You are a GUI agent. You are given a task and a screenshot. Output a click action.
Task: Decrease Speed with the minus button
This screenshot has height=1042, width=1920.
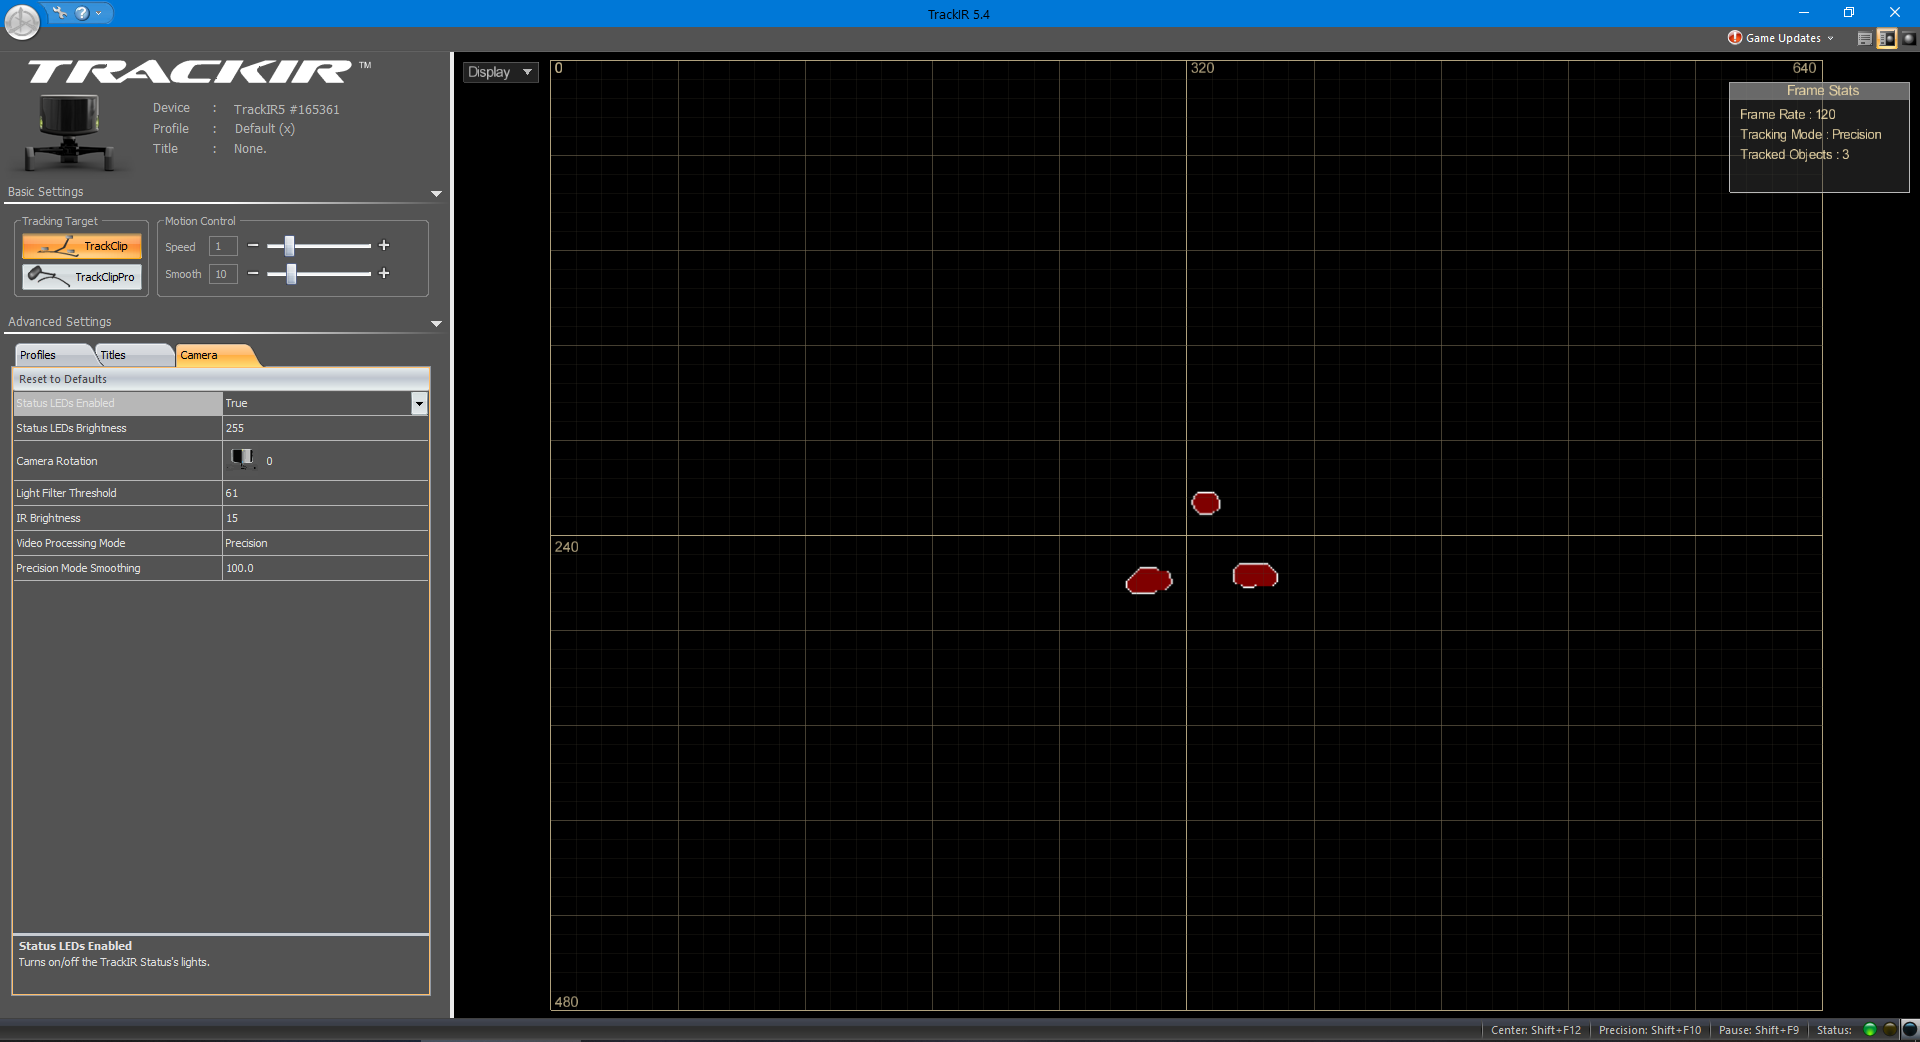coord(253,246)
